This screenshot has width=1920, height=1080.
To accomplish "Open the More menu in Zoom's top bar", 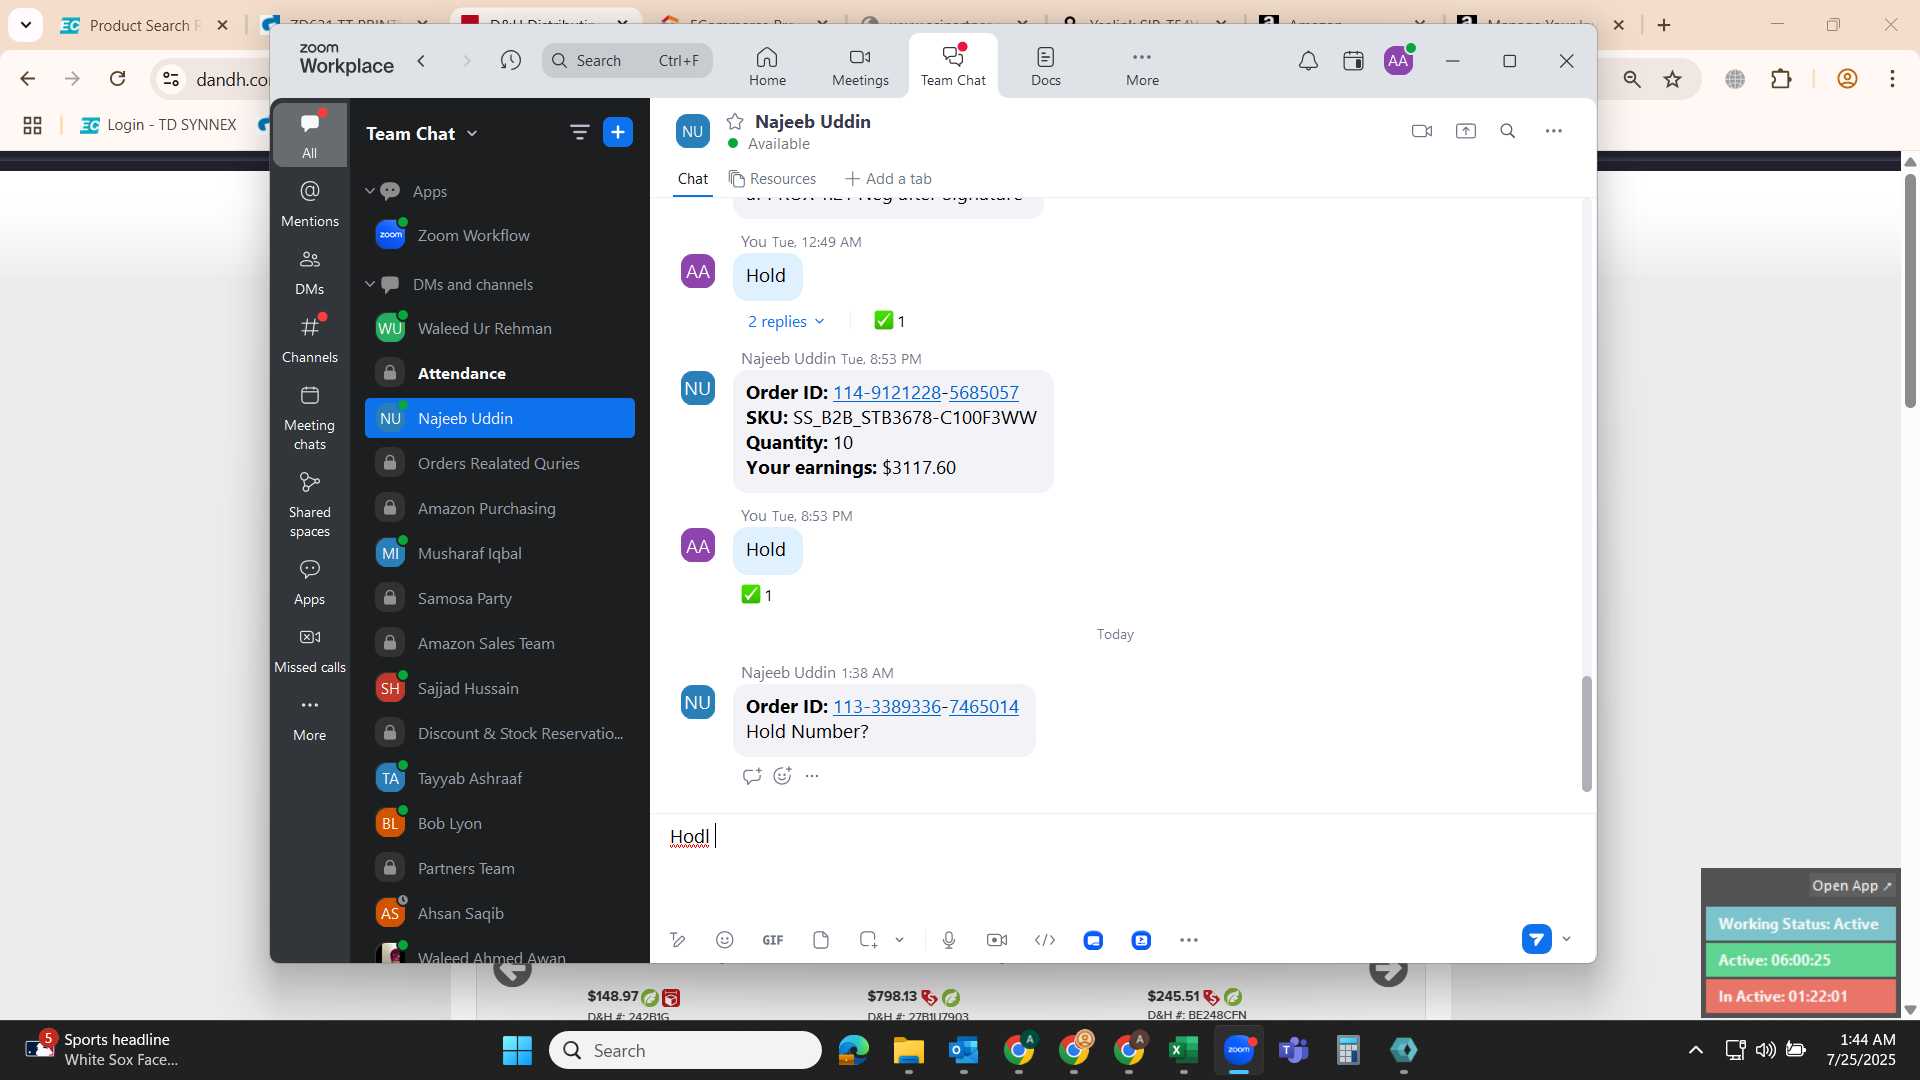I will click(1142, 66).
